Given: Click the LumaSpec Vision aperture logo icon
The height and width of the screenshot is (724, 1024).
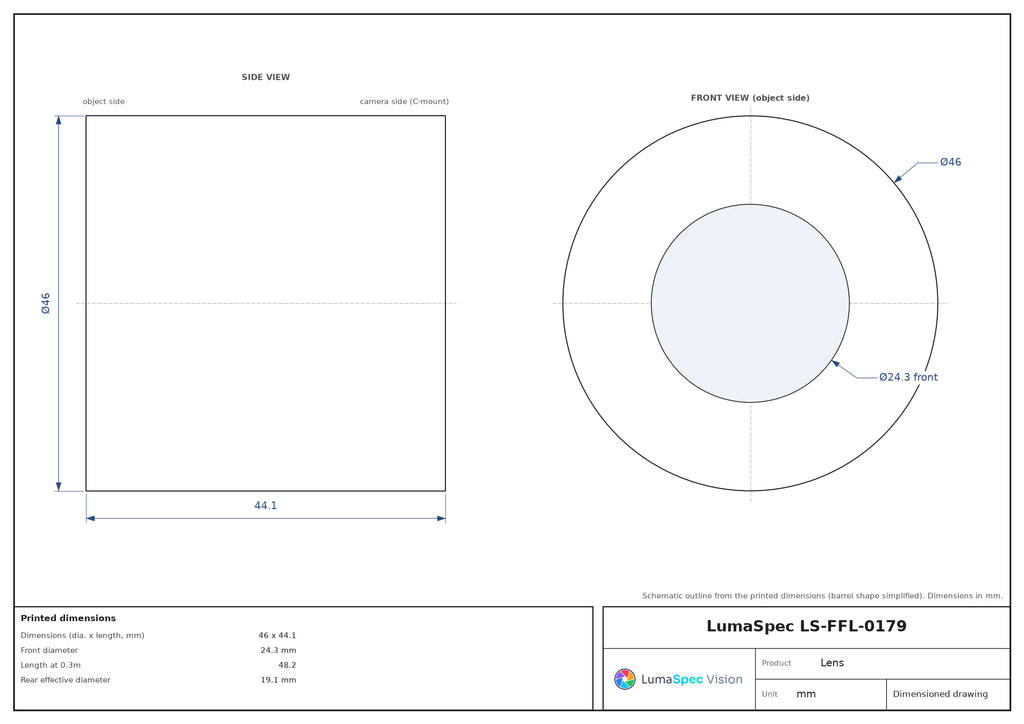Looking at the screenshot, I should tap(624, 679).
